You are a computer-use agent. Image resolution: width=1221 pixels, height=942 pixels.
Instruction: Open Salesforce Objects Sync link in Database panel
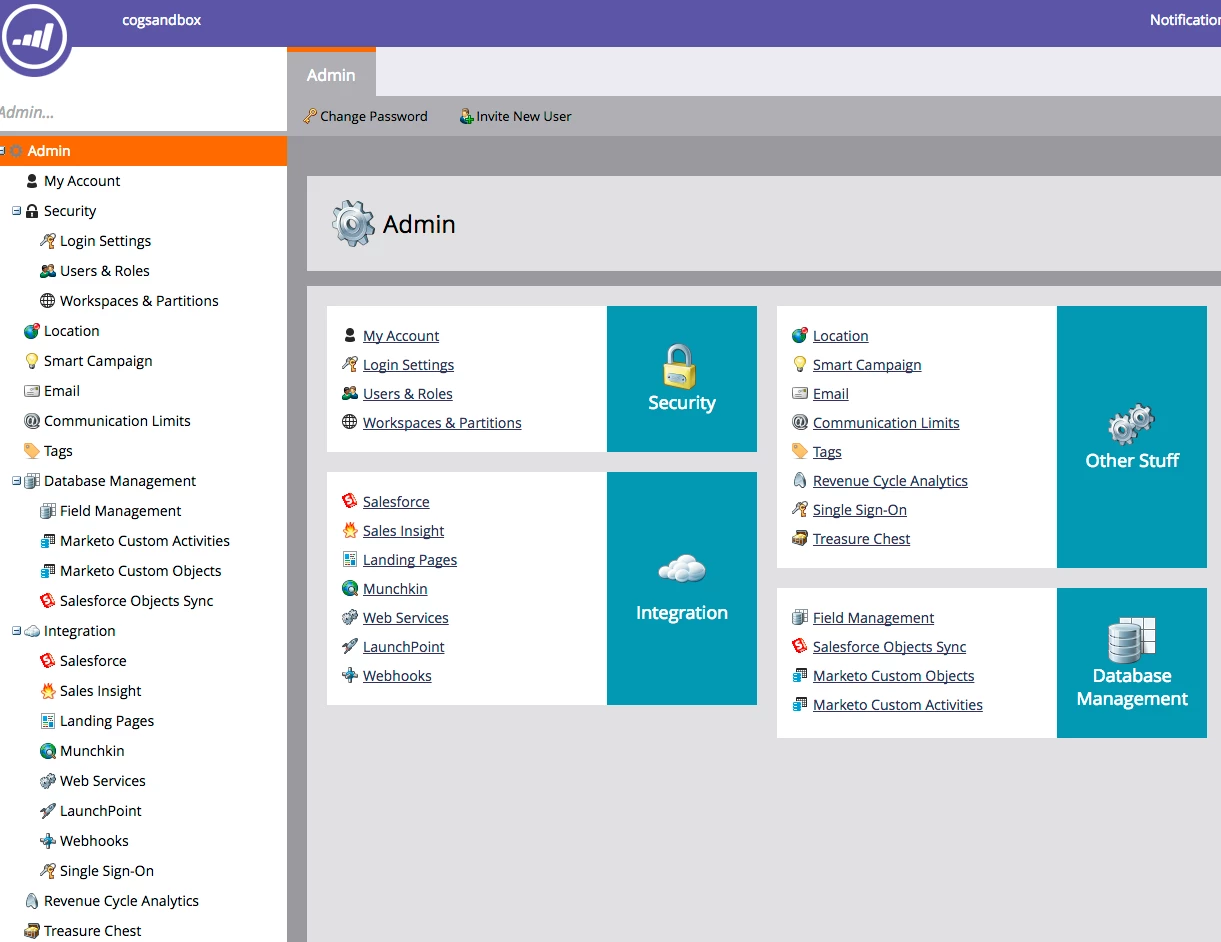890,647
